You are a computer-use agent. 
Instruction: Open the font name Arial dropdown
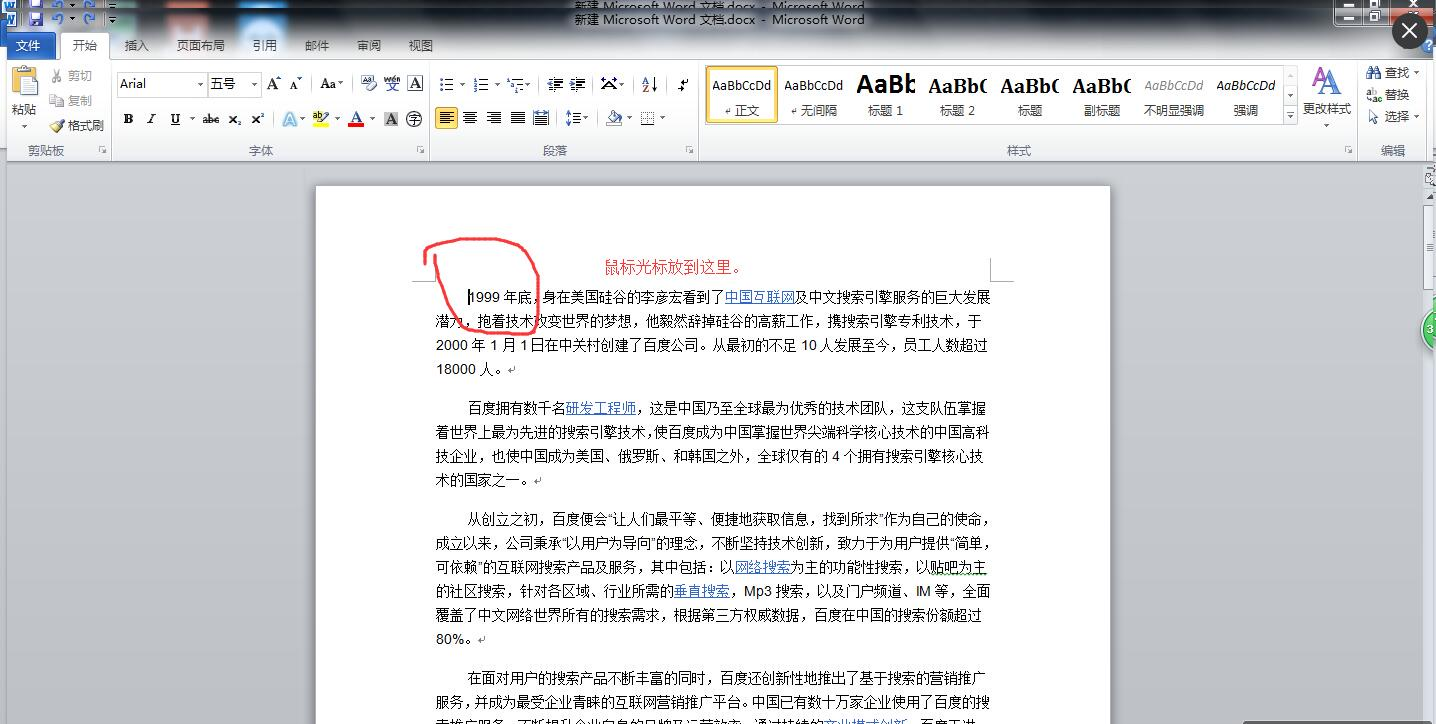tap(200, 84)
